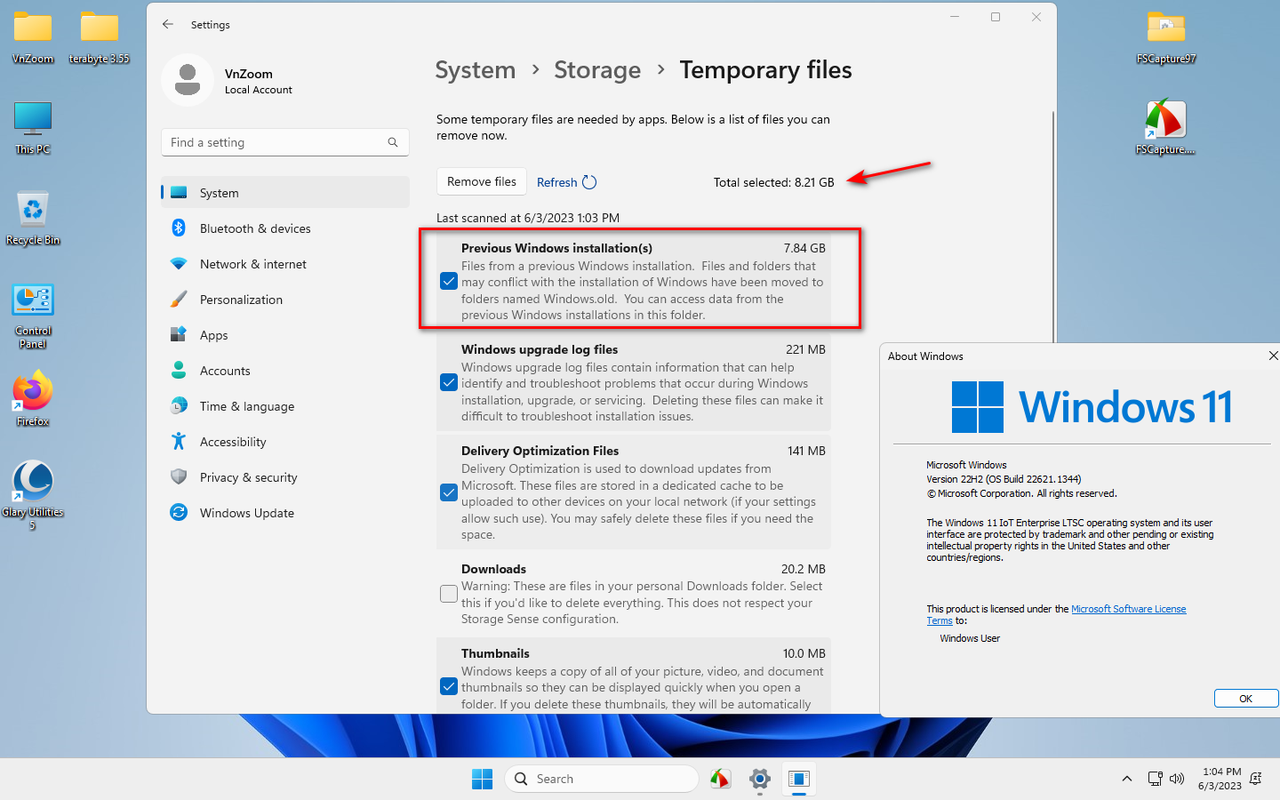Screen dimensions: 1280x800
Task: Click the About Windows taskbar icon
Action: coord(798,778)
